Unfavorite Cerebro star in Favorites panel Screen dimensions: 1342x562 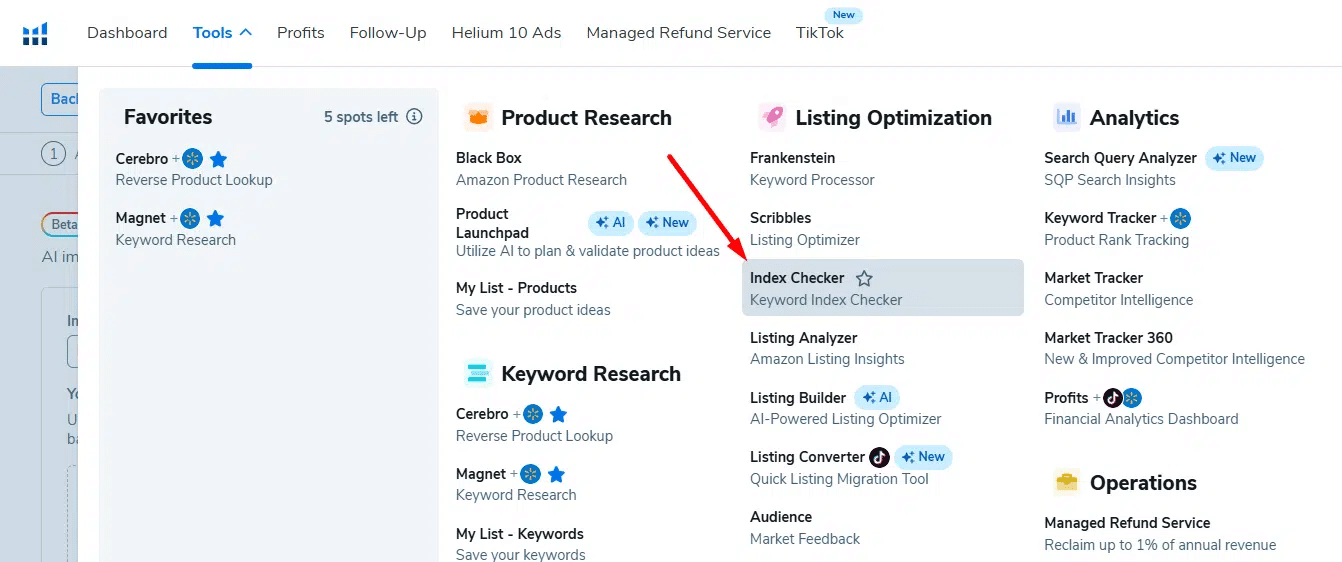pyautogui.click(x=218, y=159)
